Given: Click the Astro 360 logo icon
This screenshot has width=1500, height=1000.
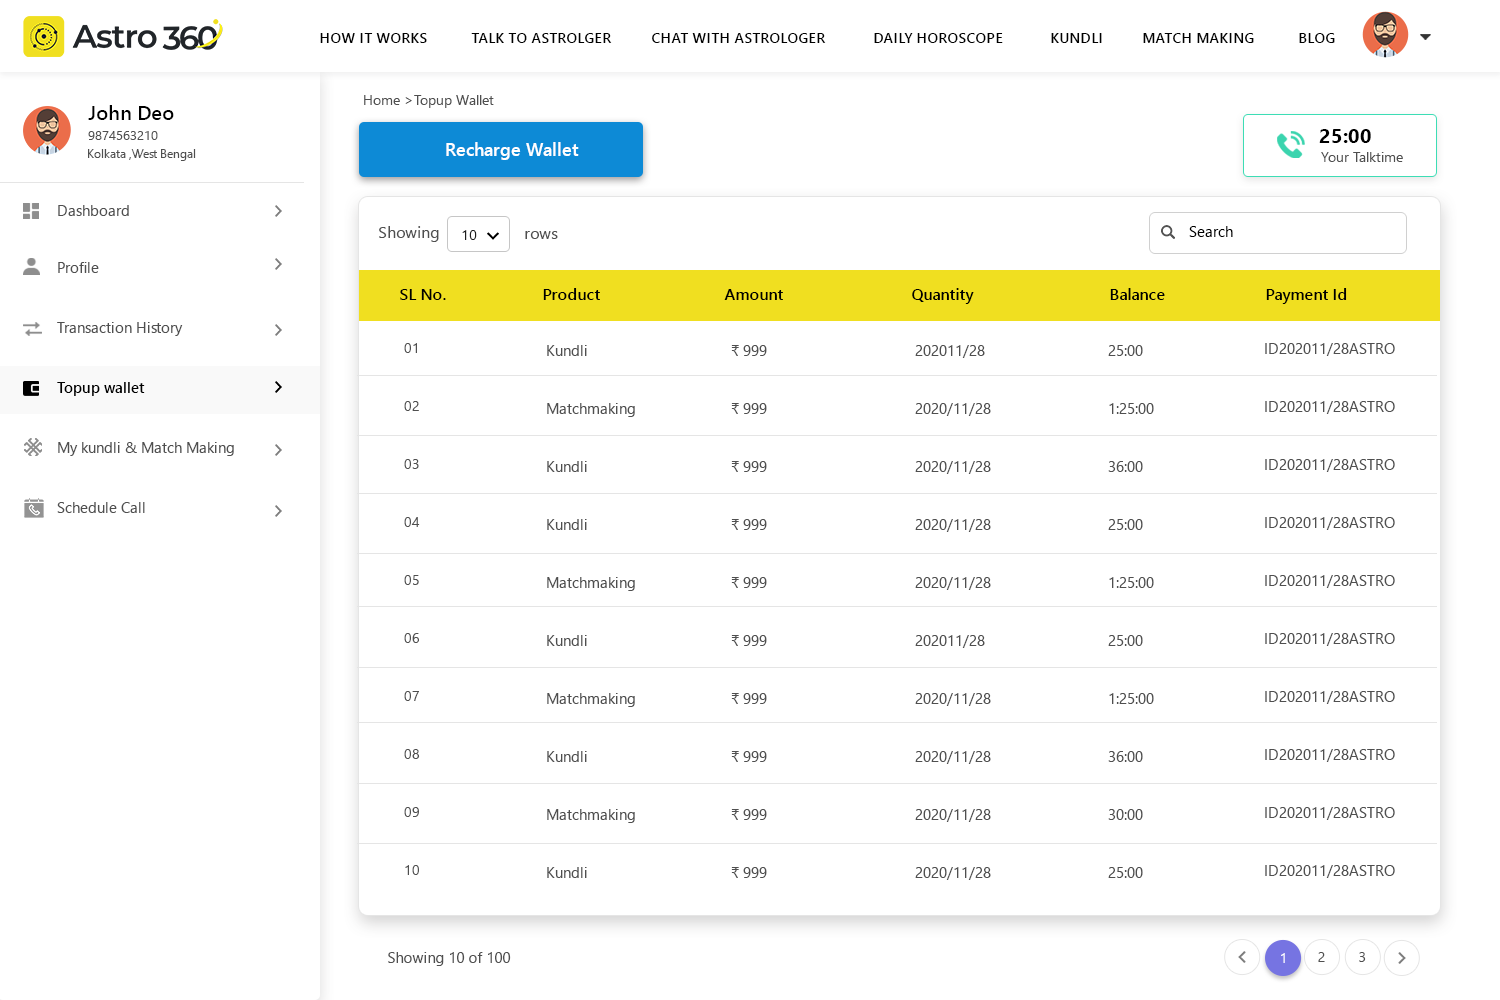Looking at the screenshot, I should pyautogui.click(x=44, y=37).
